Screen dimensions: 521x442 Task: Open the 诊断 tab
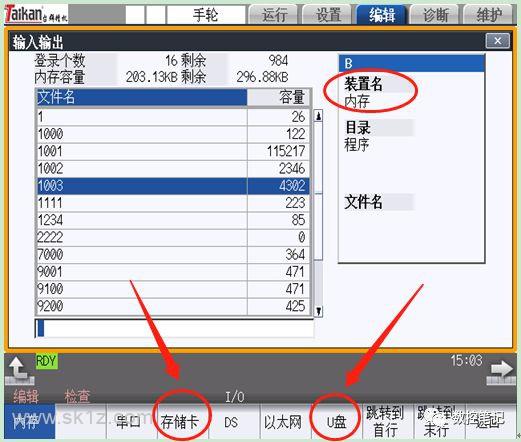coord(435,15)
